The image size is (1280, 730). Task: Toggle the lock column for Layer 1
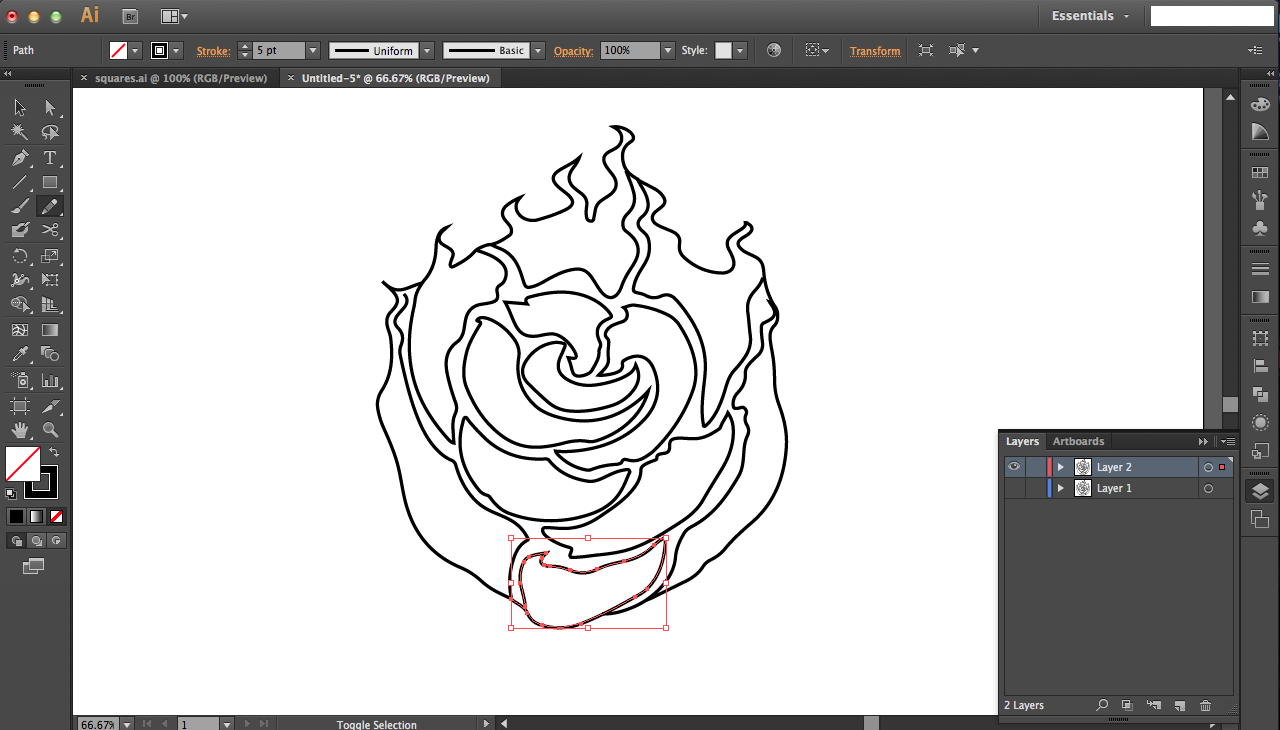pyautogui.click(x=1035, y=488)
